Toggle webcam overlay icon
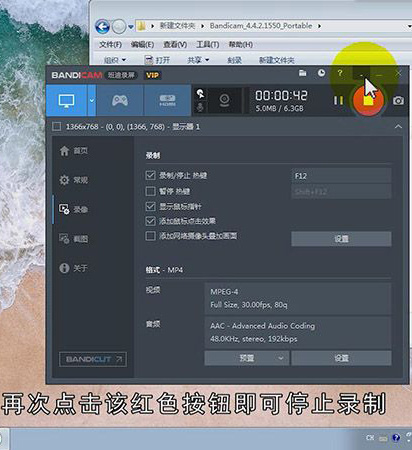 [224, 100]
